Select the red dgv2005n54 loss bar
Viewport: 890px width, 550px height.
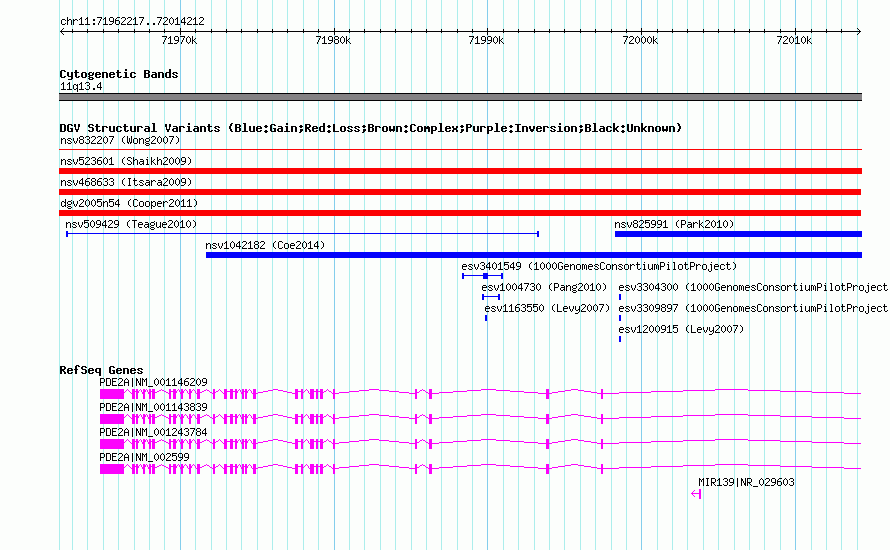[460, 213]
